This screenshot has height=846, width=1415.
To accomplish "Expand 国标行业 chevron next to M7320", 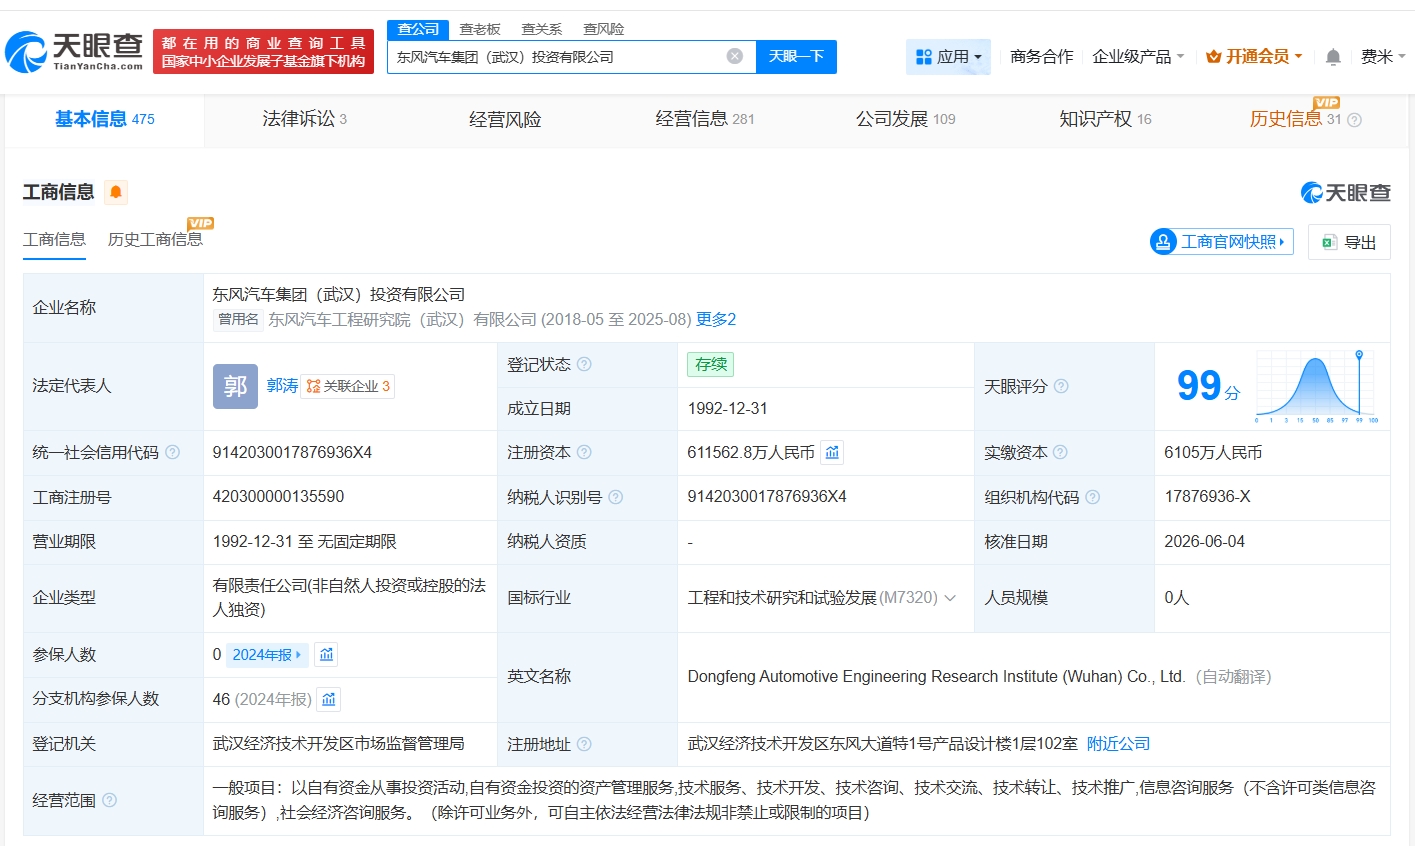I will pos(950,598).
